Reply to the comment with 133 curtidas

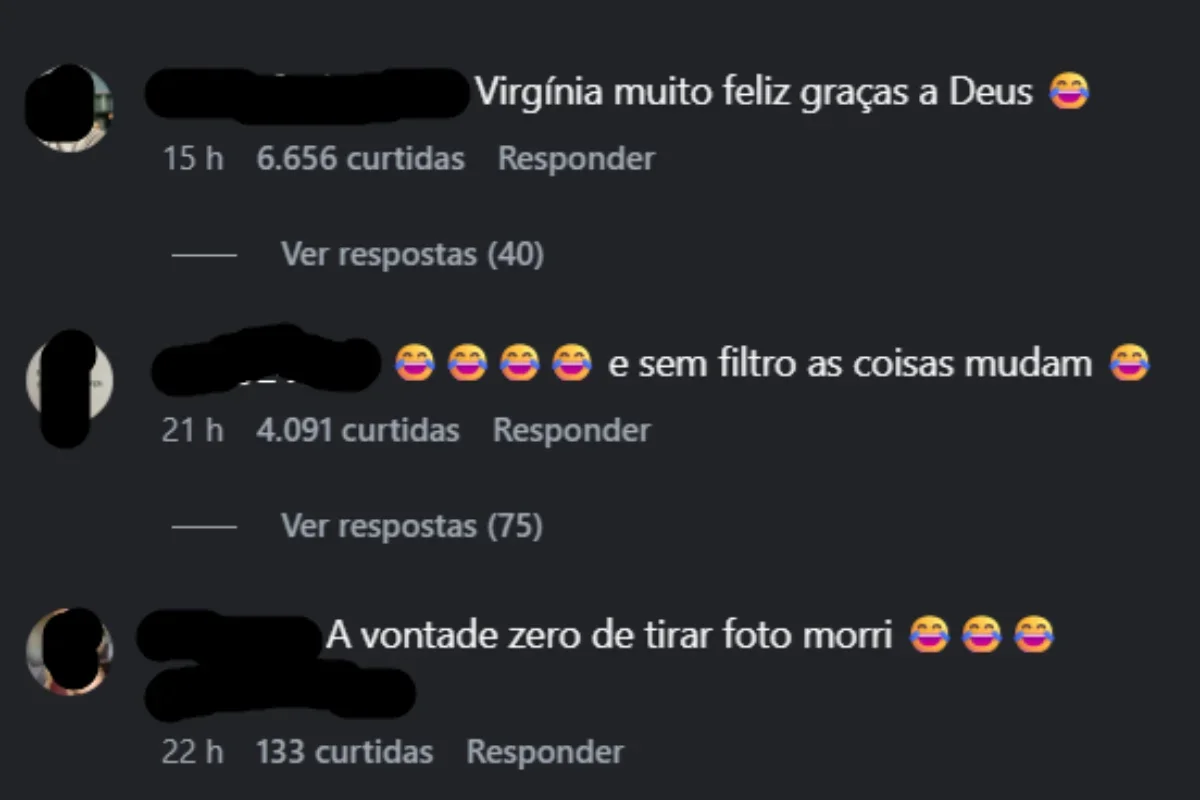(x=545, y=751)
